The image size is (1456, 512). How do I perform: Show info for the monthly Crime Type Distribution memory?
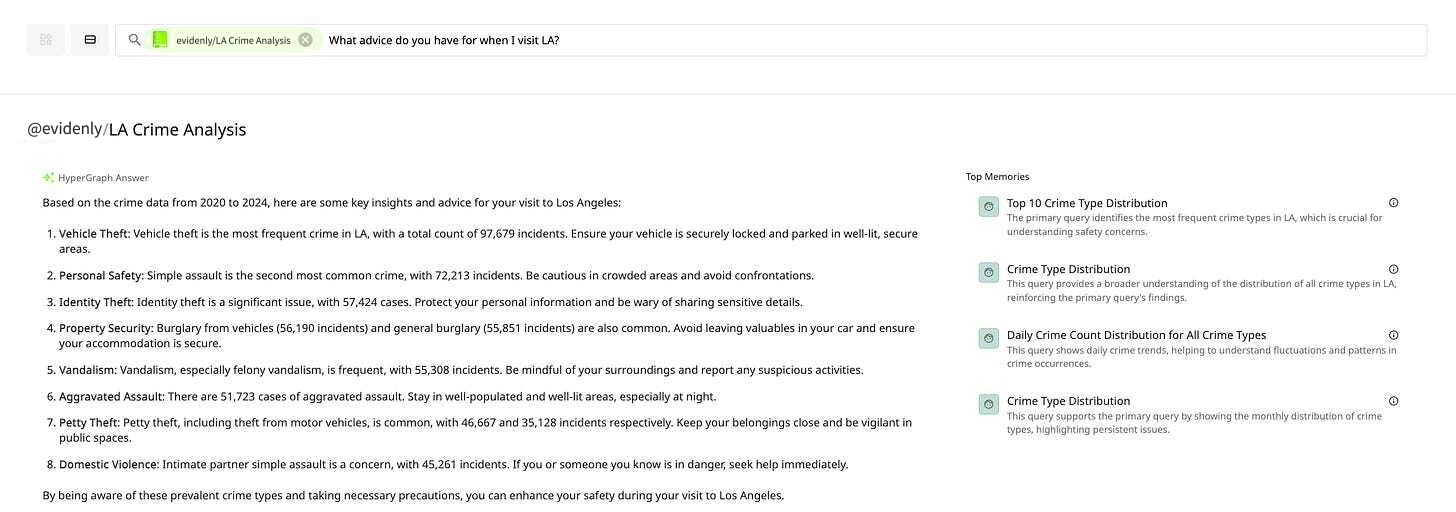pyautogui.click(x=1393, y=401)
